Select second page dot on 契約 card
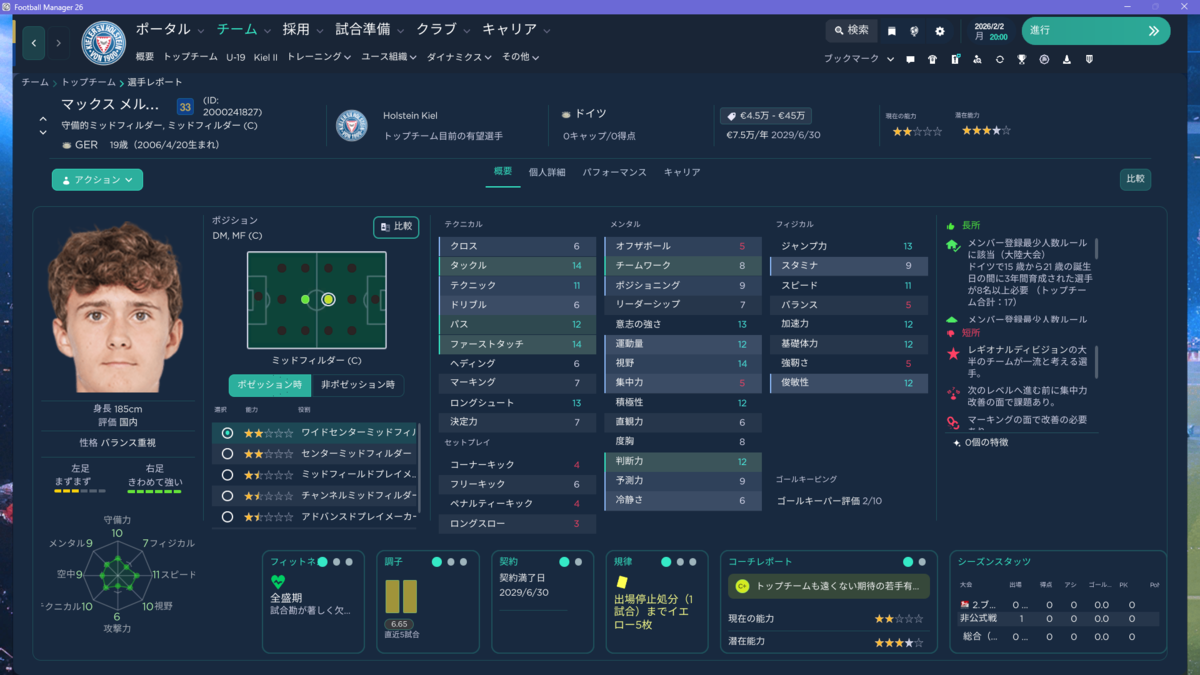Image resolution: width=1200 pixels, height=675 pixels. pyautogui.click(x=579, y=562)
